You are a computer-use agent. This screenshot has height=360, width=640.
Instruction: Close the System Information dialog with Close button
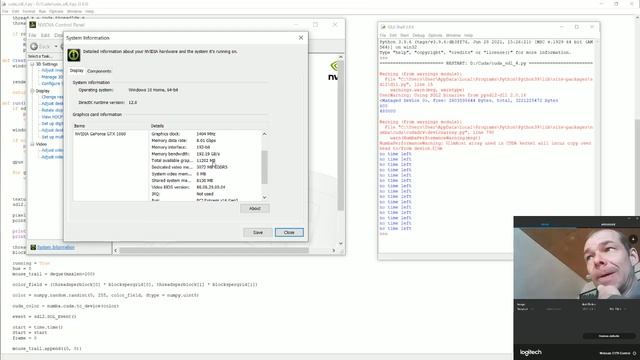click(289, 232)
